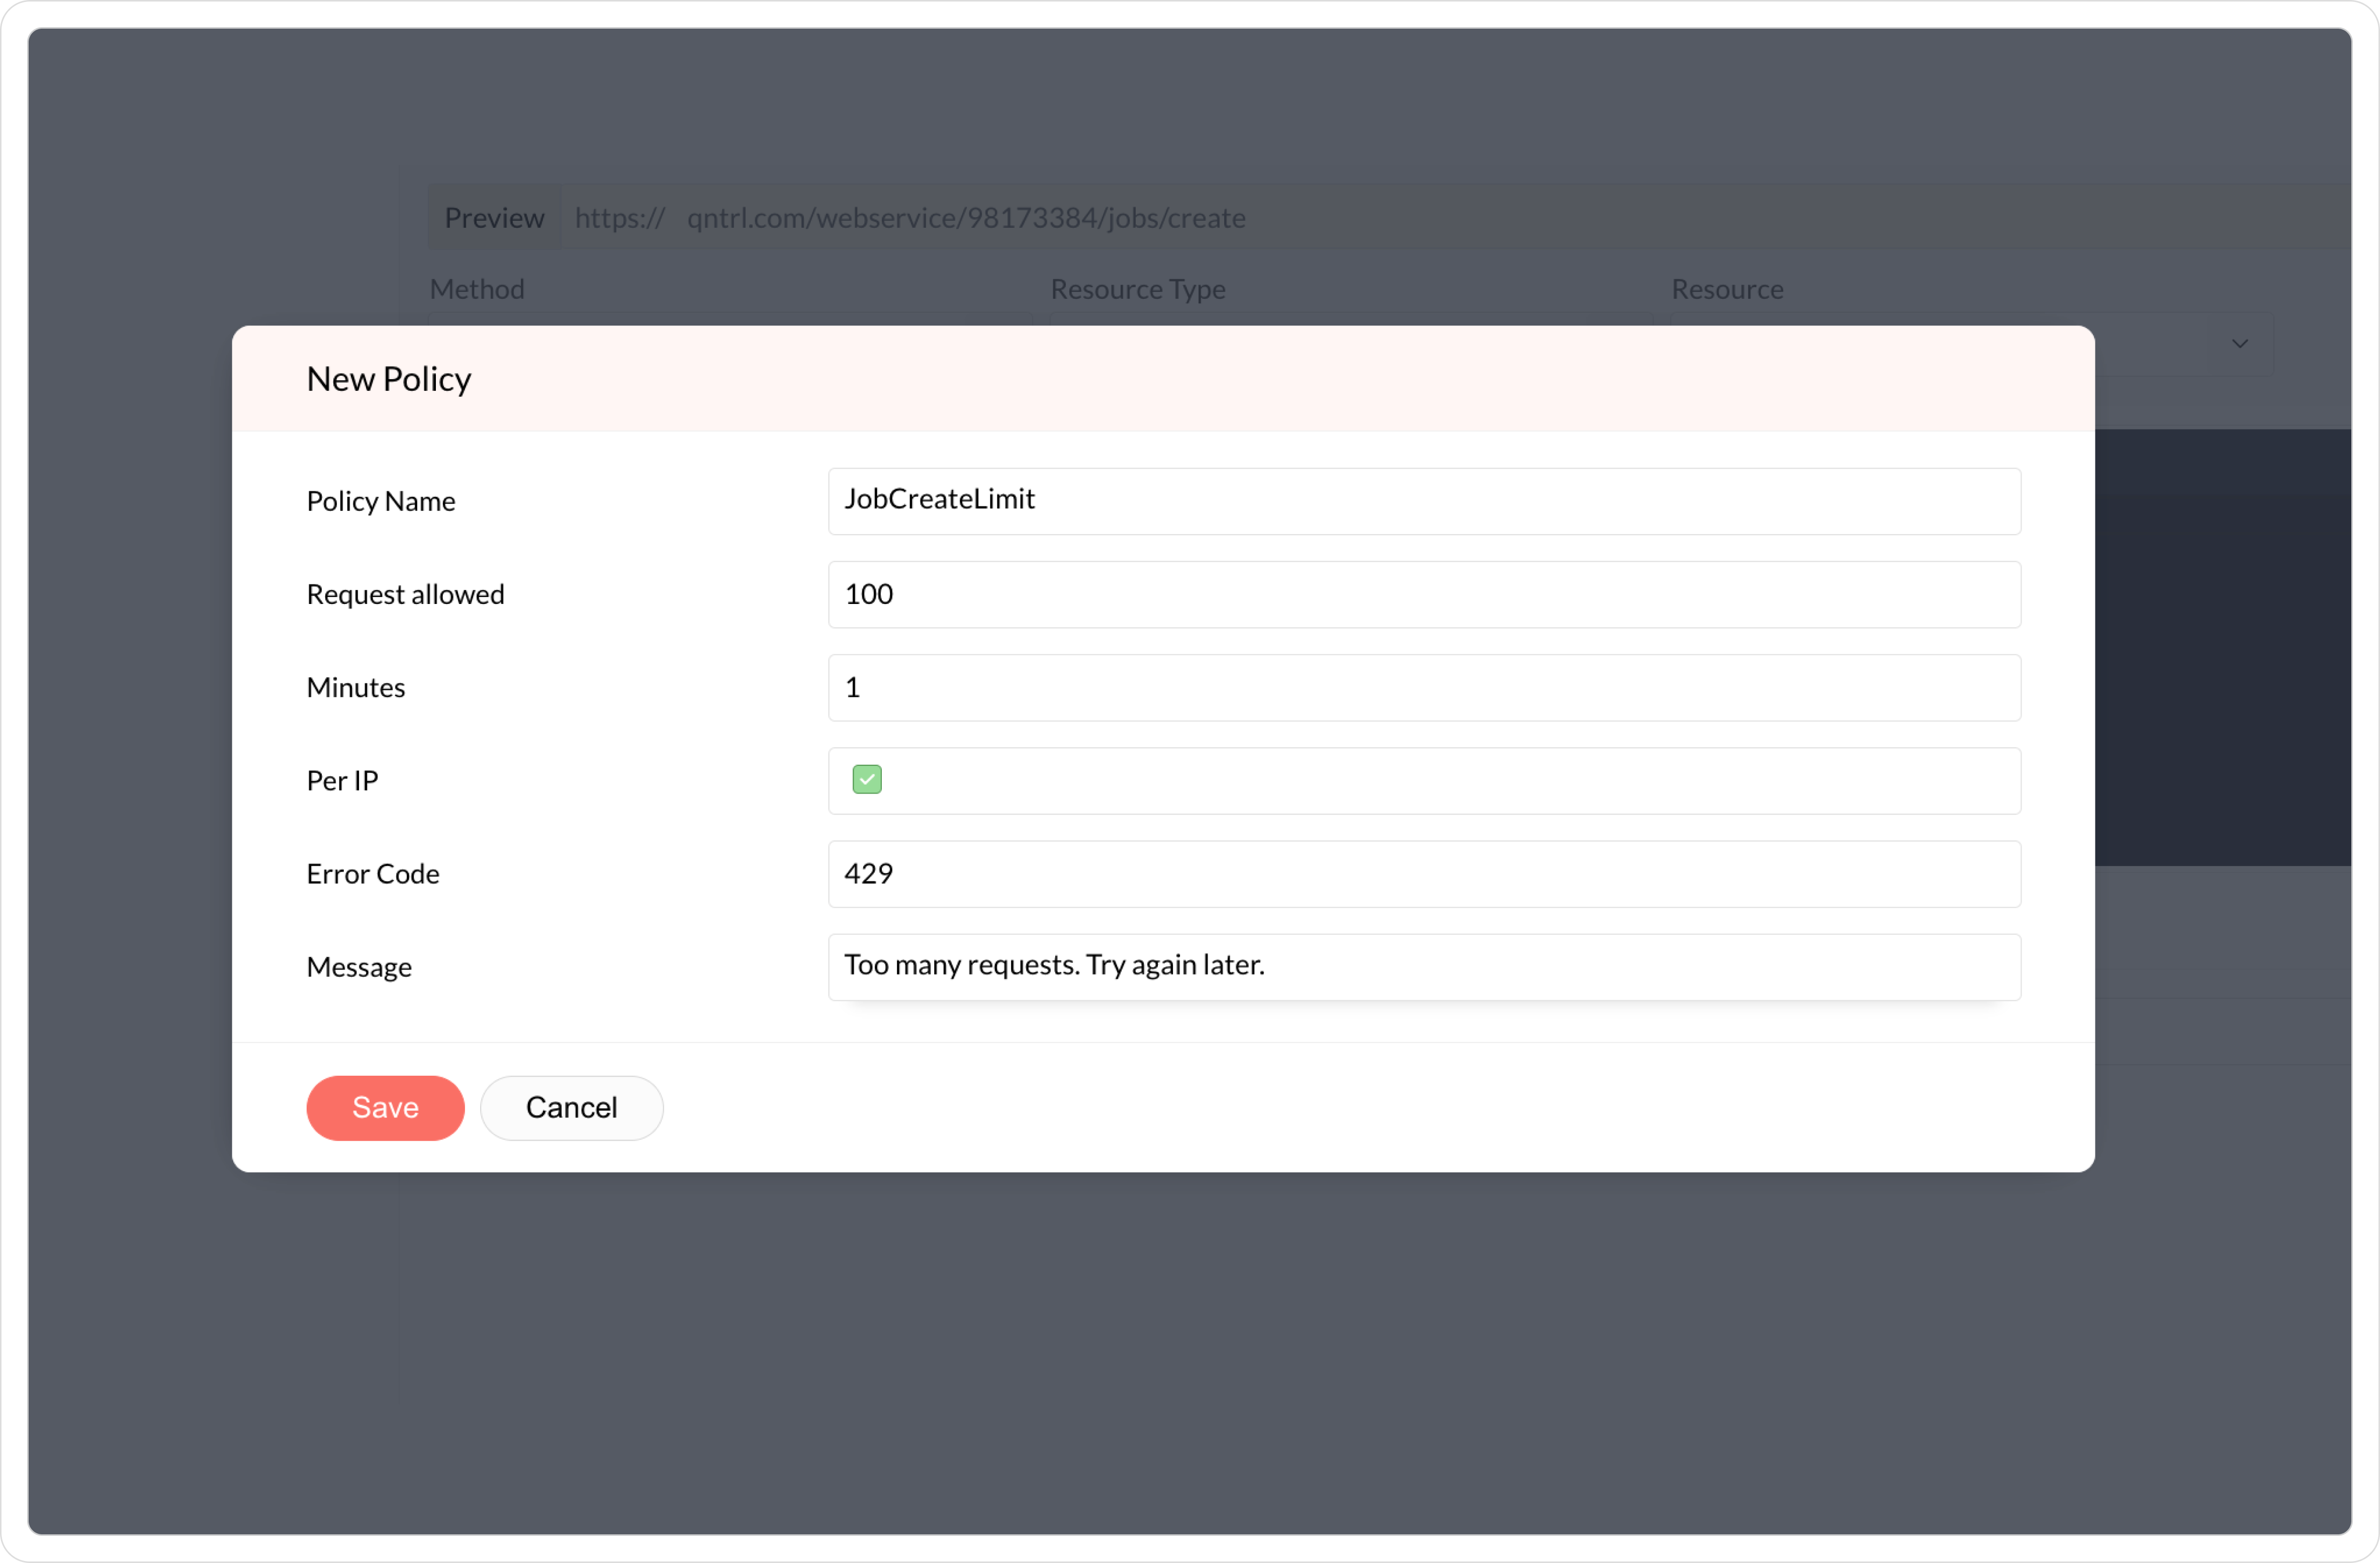Click the Save button
The height and width of the screenshot is (1563, 2380).
(x=385, y=1107)
